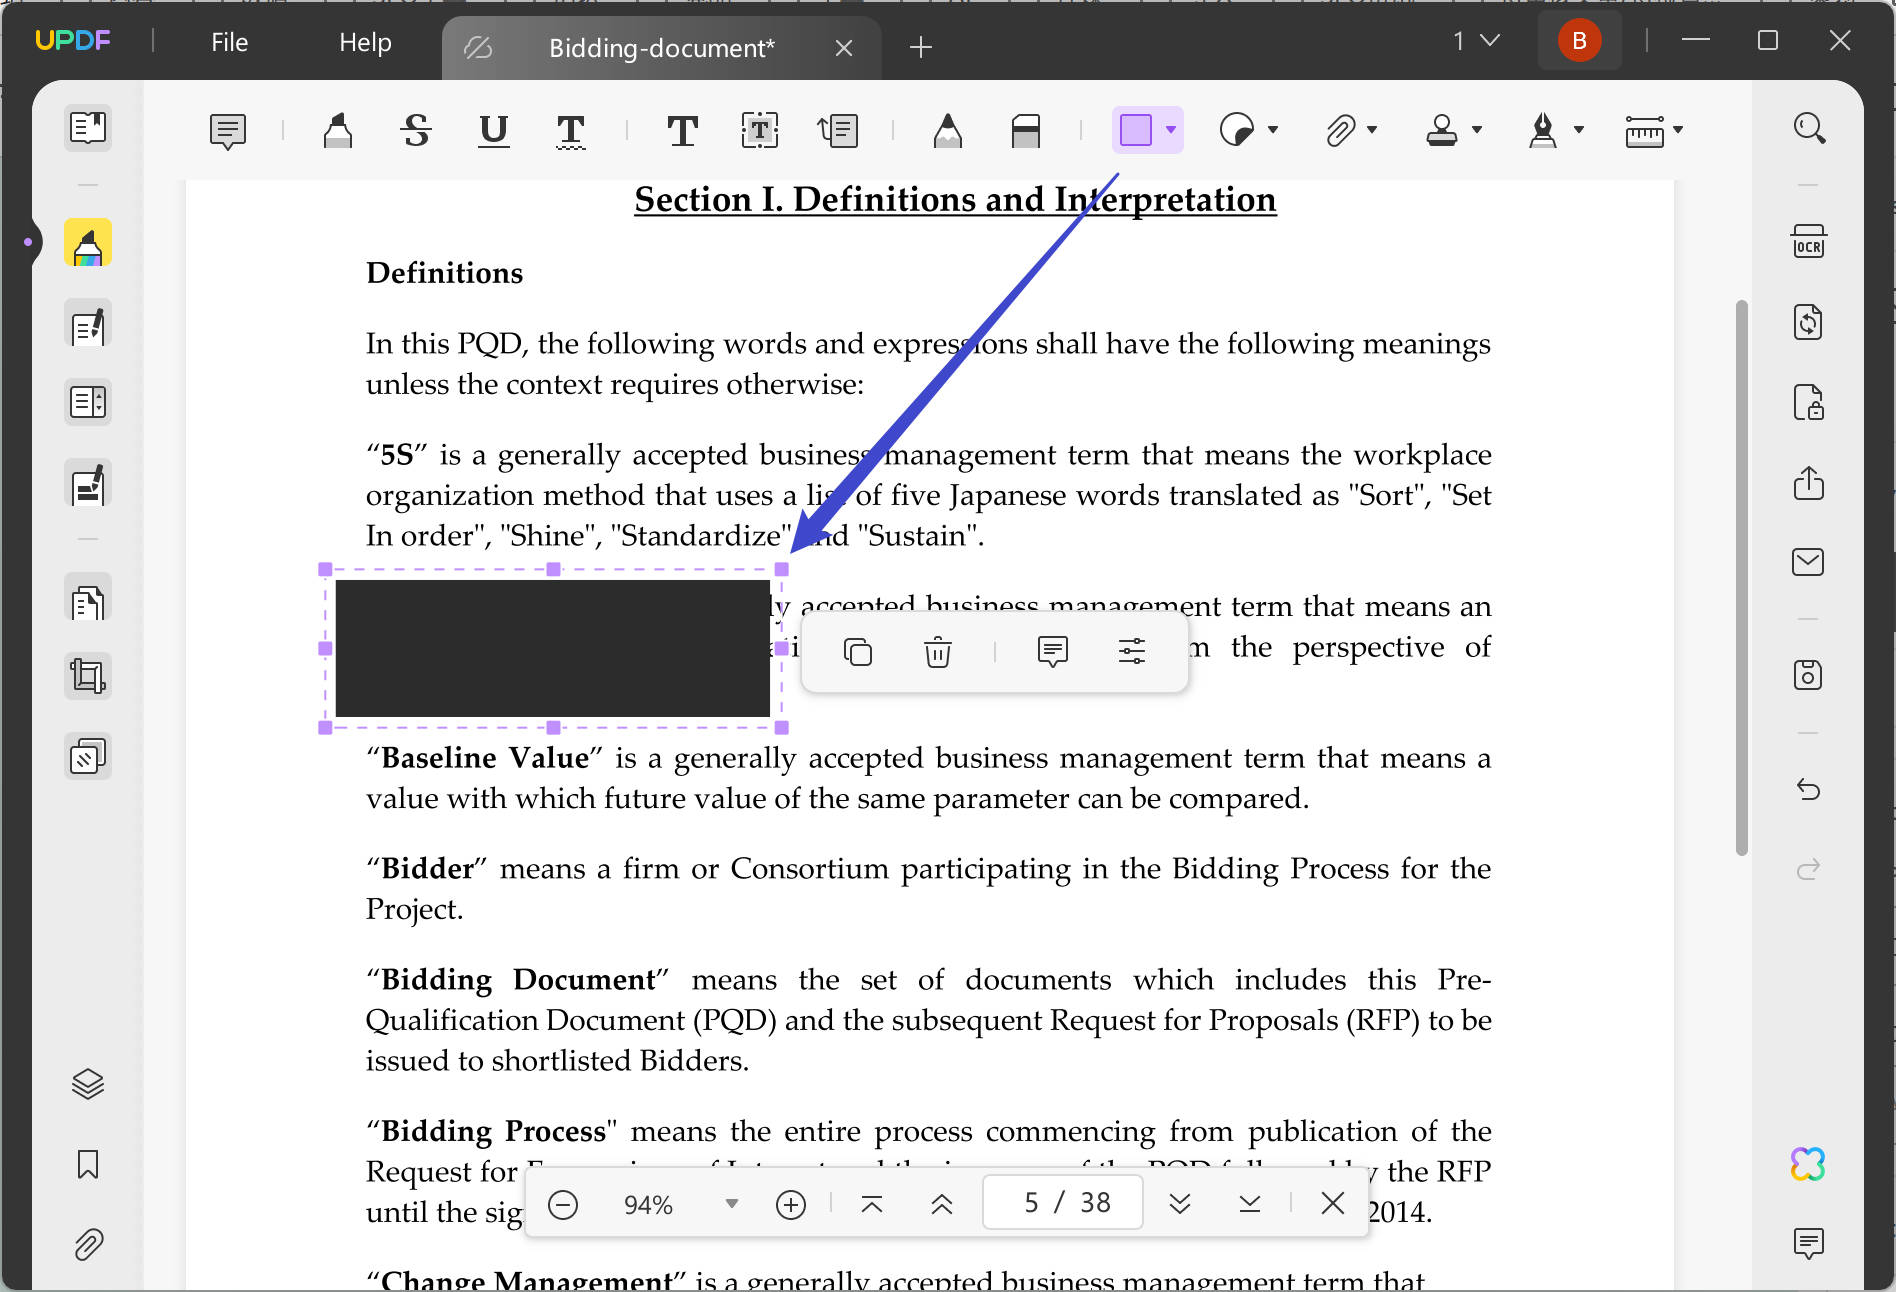This screenshot has width=1896, height=1292.
Task: Click the page number input field
Action: [1062, 1203]
